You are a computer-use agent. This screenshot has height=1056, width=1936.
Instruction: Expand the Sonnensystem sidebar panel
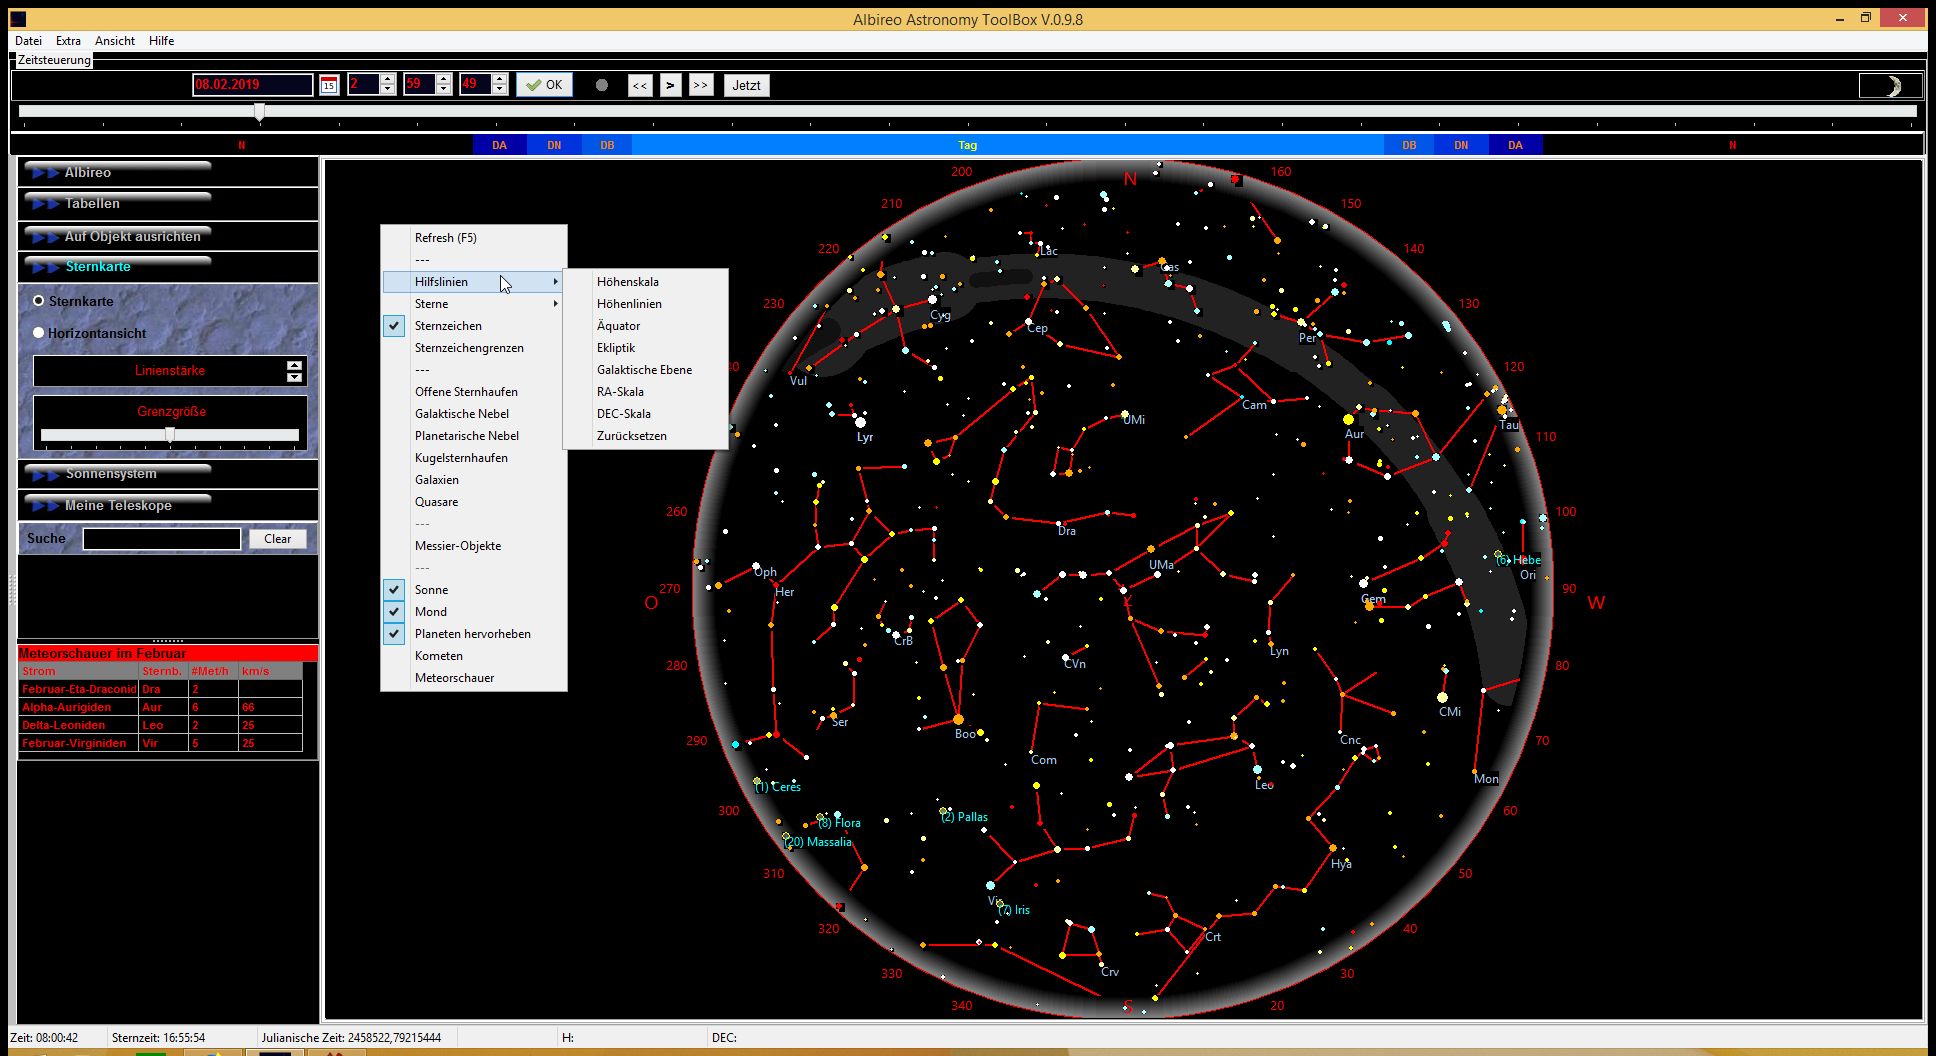tap(111, 474)
